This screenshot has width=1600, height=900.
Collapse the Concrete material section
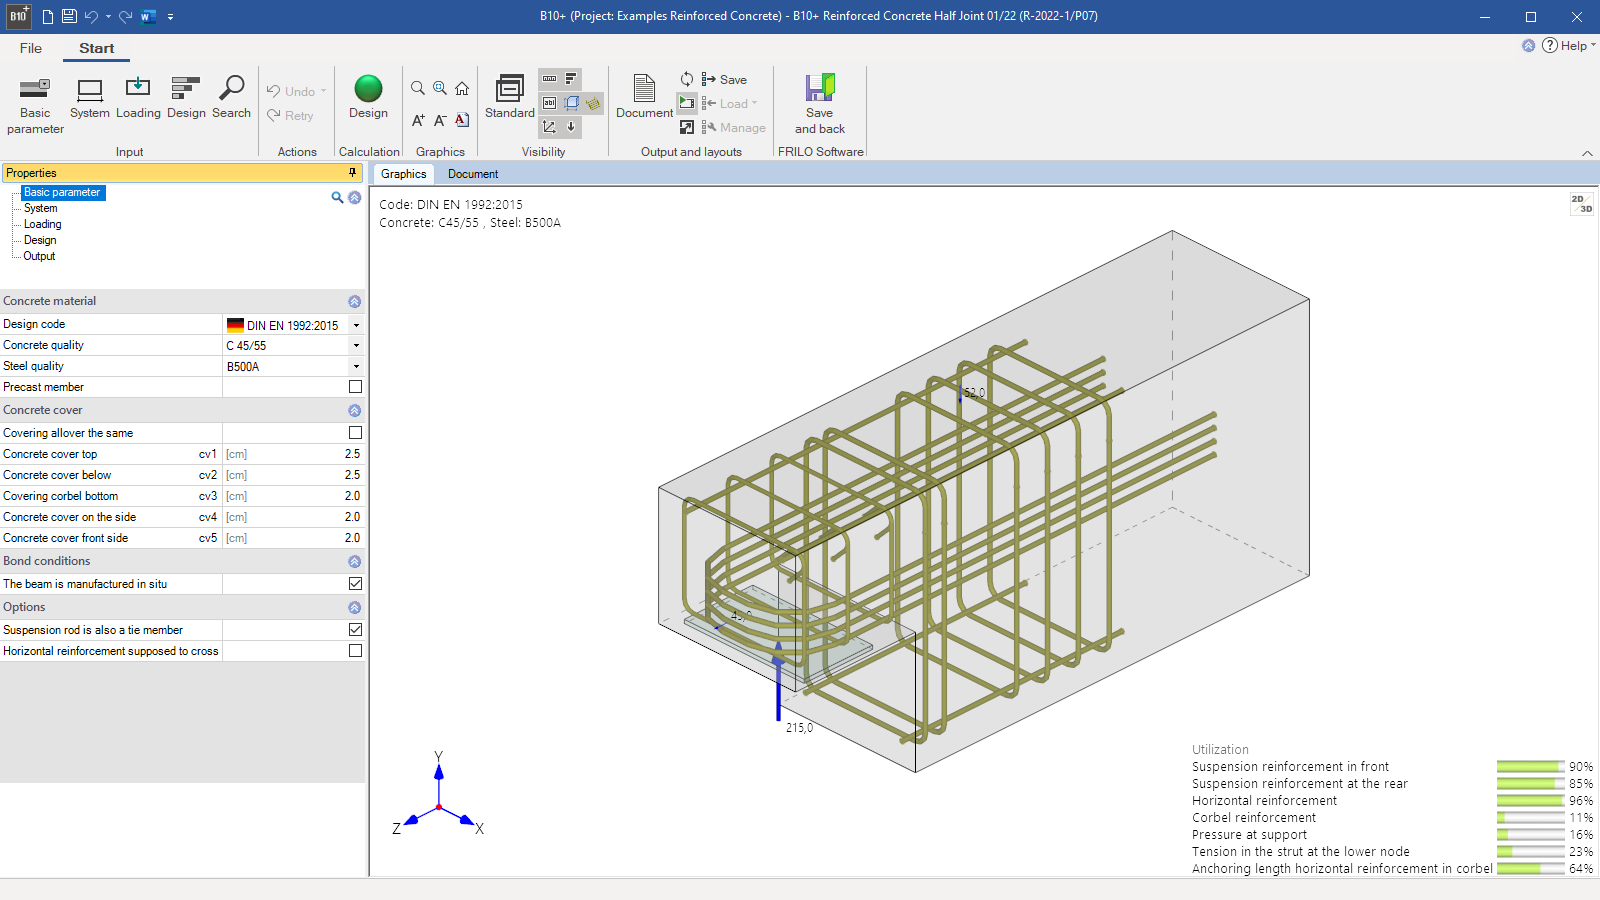[354, 301]
